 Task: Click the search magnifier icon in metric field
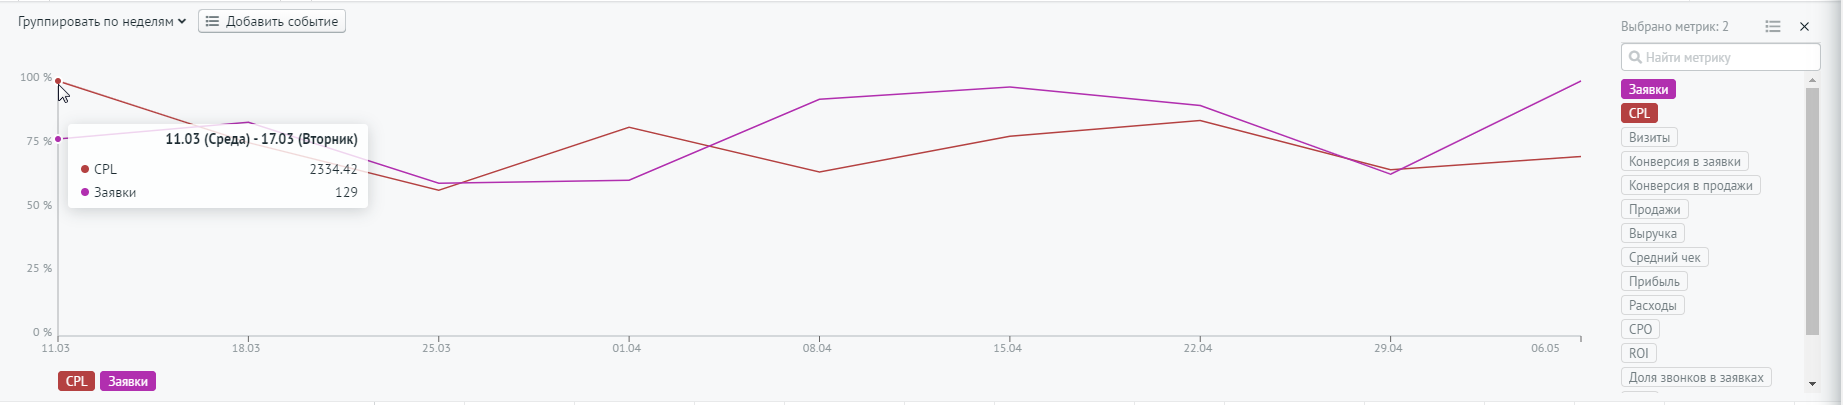1635,58
